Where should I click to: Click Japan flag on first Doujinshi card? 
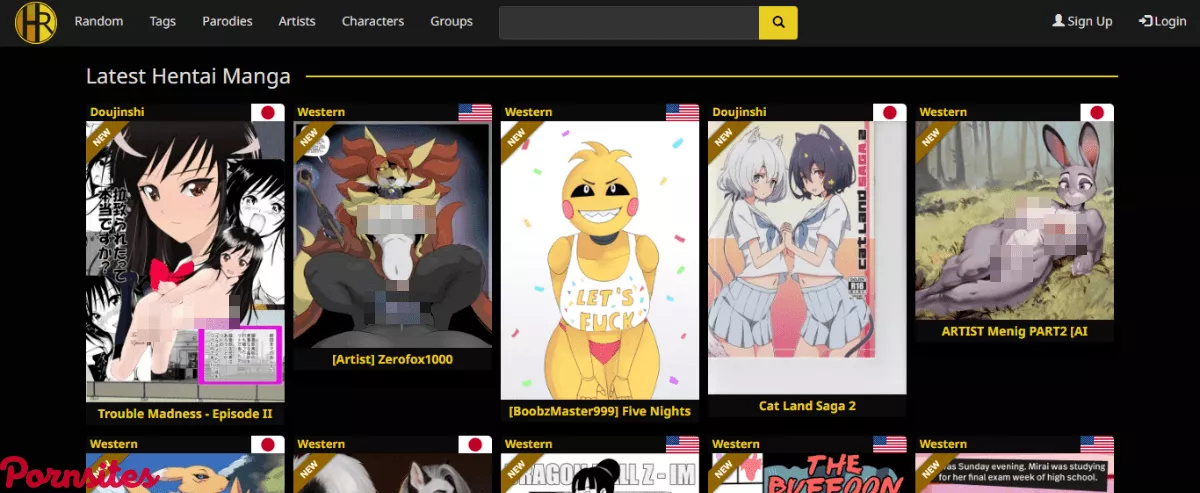pos(267,113)
